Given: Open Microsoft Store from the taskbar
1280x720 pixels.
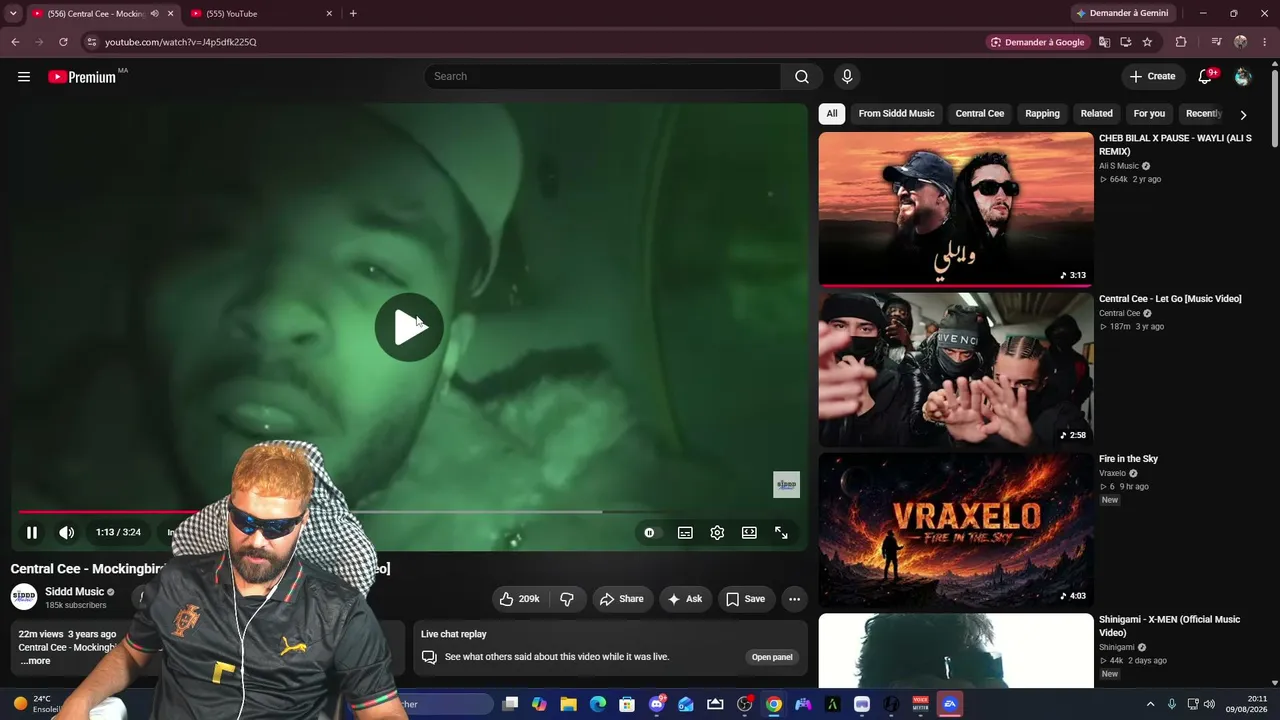Looking at the screenshot, I should point(627,704).
